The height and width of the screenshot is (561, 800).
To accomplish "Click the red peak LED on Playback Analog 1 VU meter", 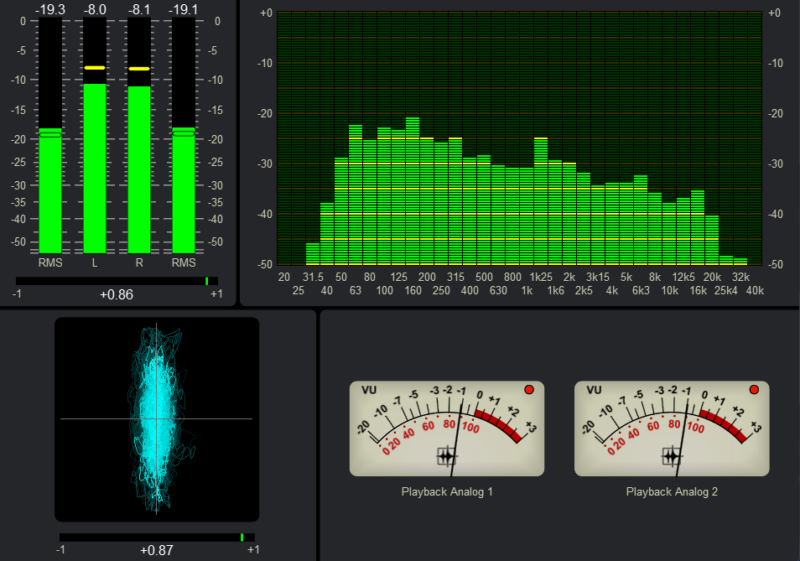I will coord(530,389).
